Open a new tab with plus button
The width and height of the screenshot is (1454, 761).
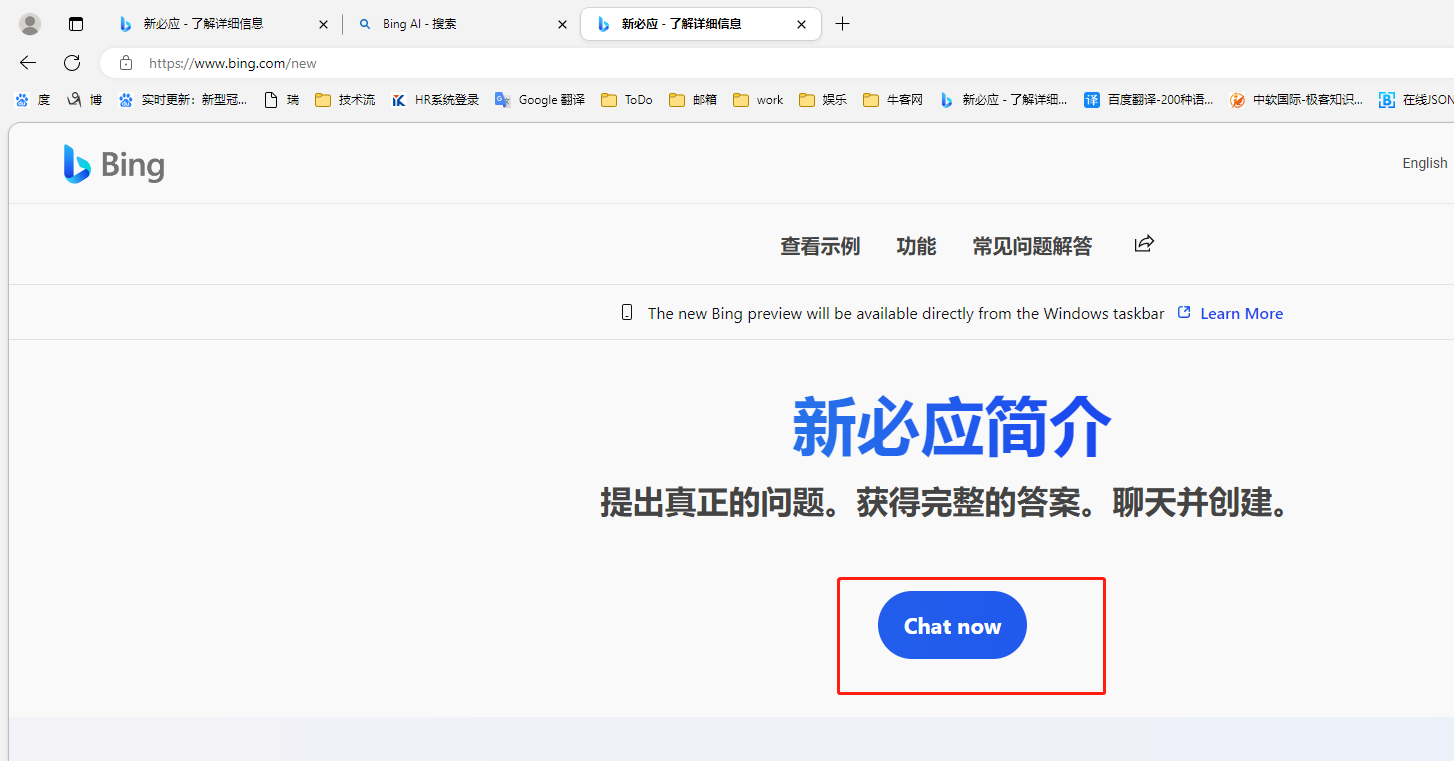pos(842,24)
